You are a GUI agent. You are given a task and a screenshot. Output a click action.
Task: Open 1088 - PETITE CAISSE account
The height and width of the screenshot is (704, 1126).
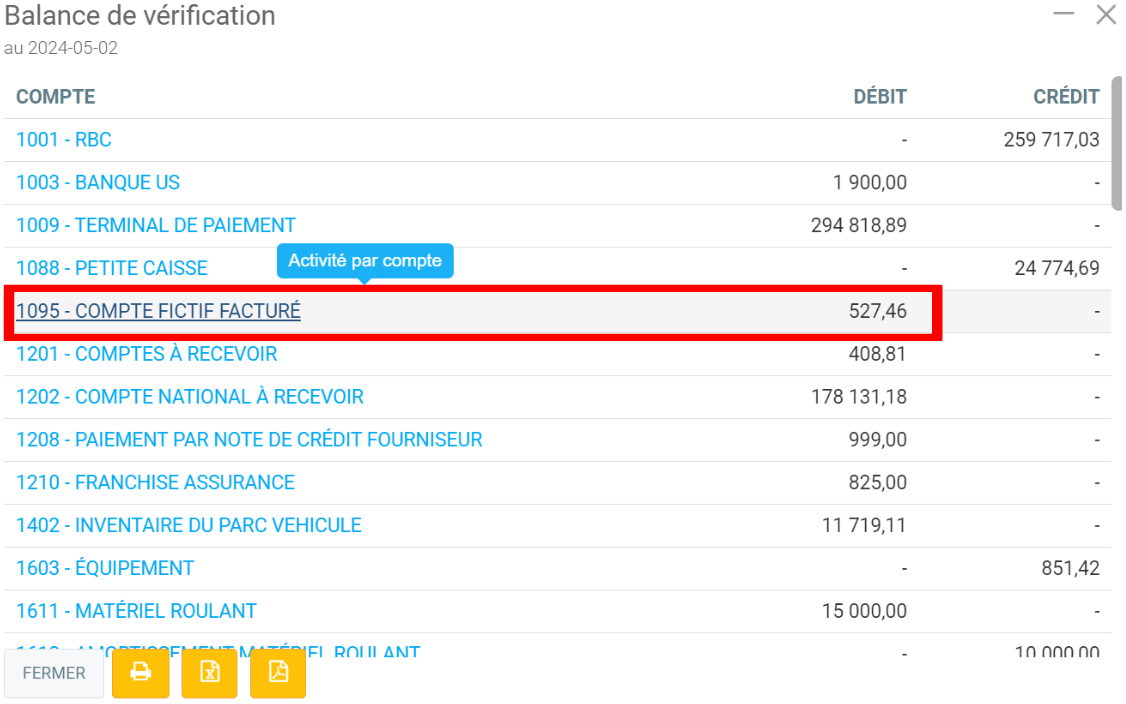coord(112,268)
